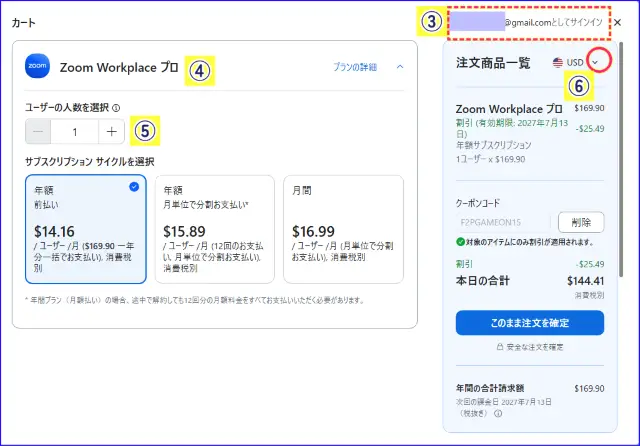This screenshot has height=446, width=640.
Task: Select the 月間 $16.99 plan card
Action: point(343,229)
